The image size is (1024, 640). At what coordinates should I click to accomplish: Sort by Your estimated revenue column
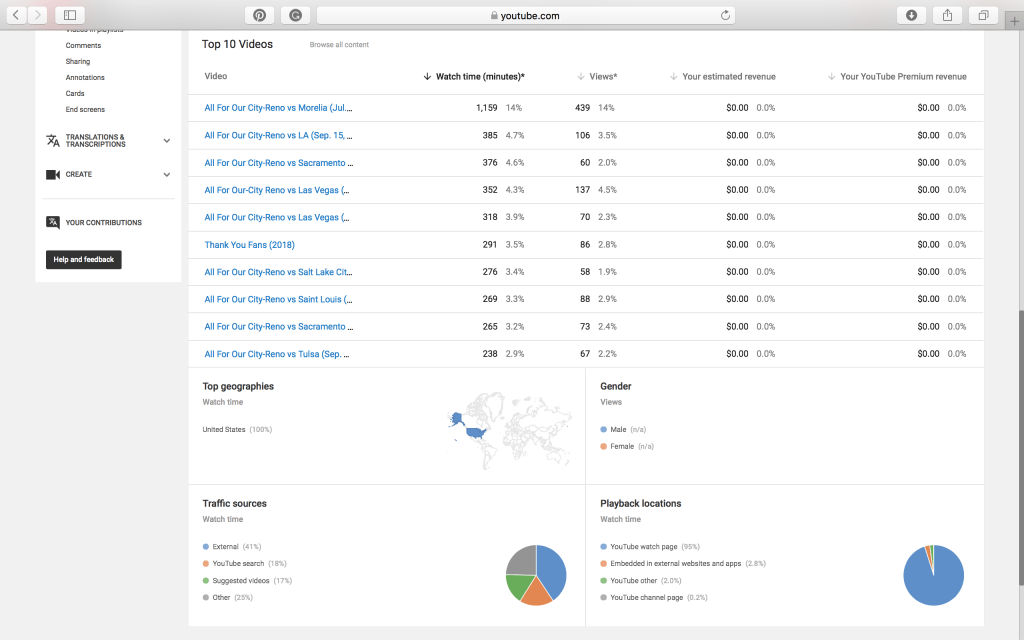coord(728,76)
